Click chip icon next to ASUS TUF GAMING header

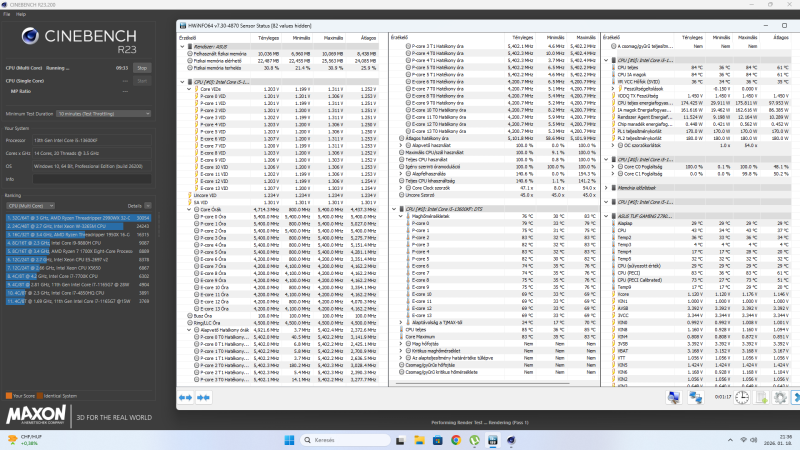point(614,216)
